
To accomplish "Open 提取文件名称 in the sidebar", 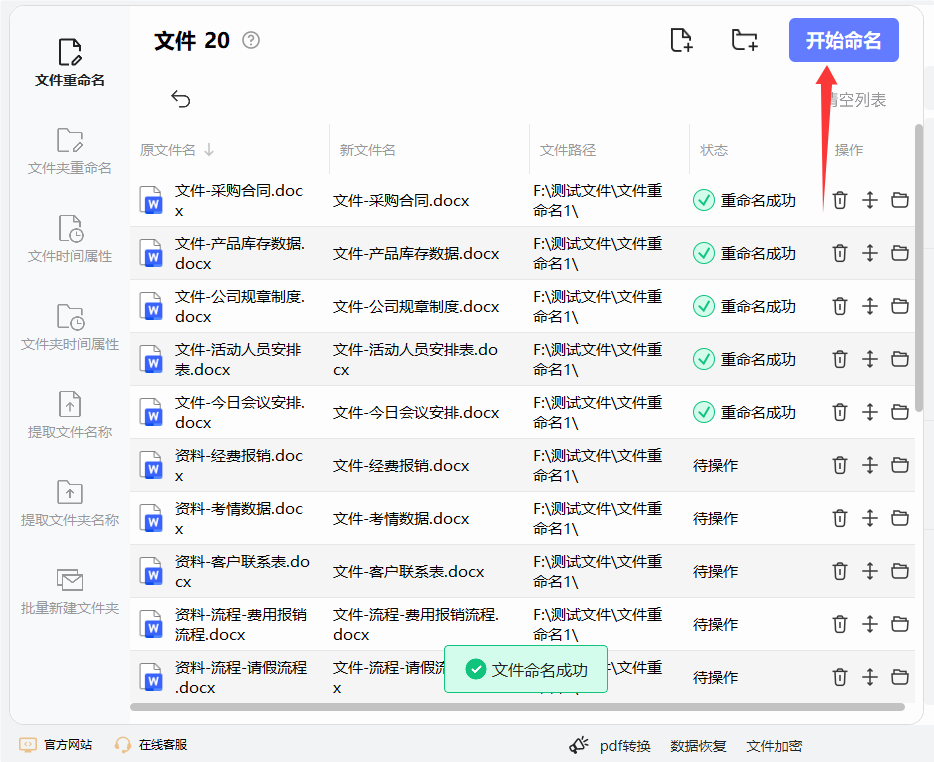I will click(70, 415).
